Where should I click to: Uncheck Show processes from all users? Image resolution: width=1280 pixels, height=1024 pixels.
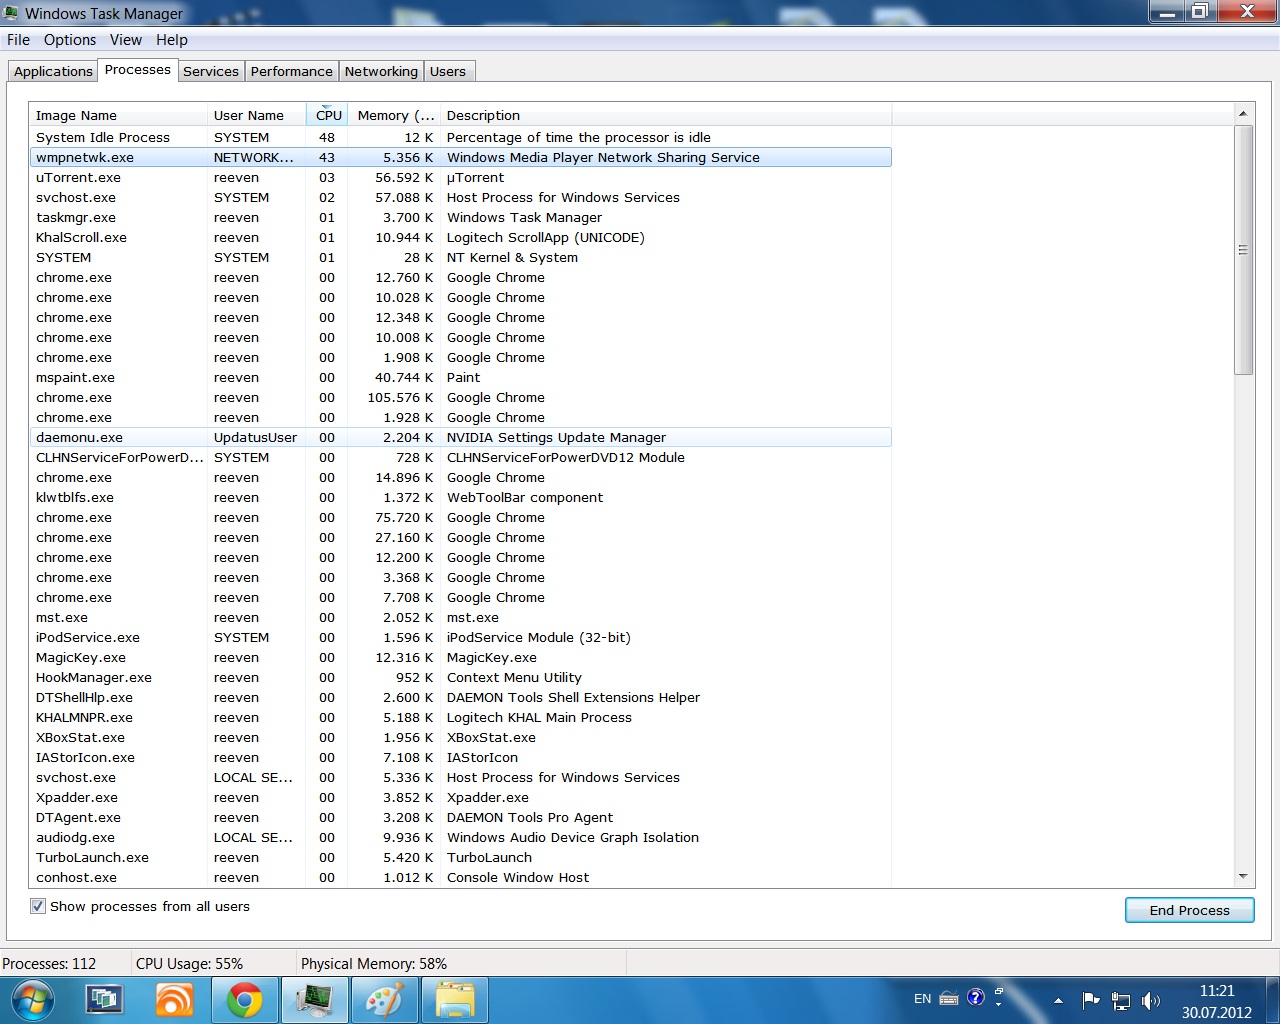coord(38,906)
